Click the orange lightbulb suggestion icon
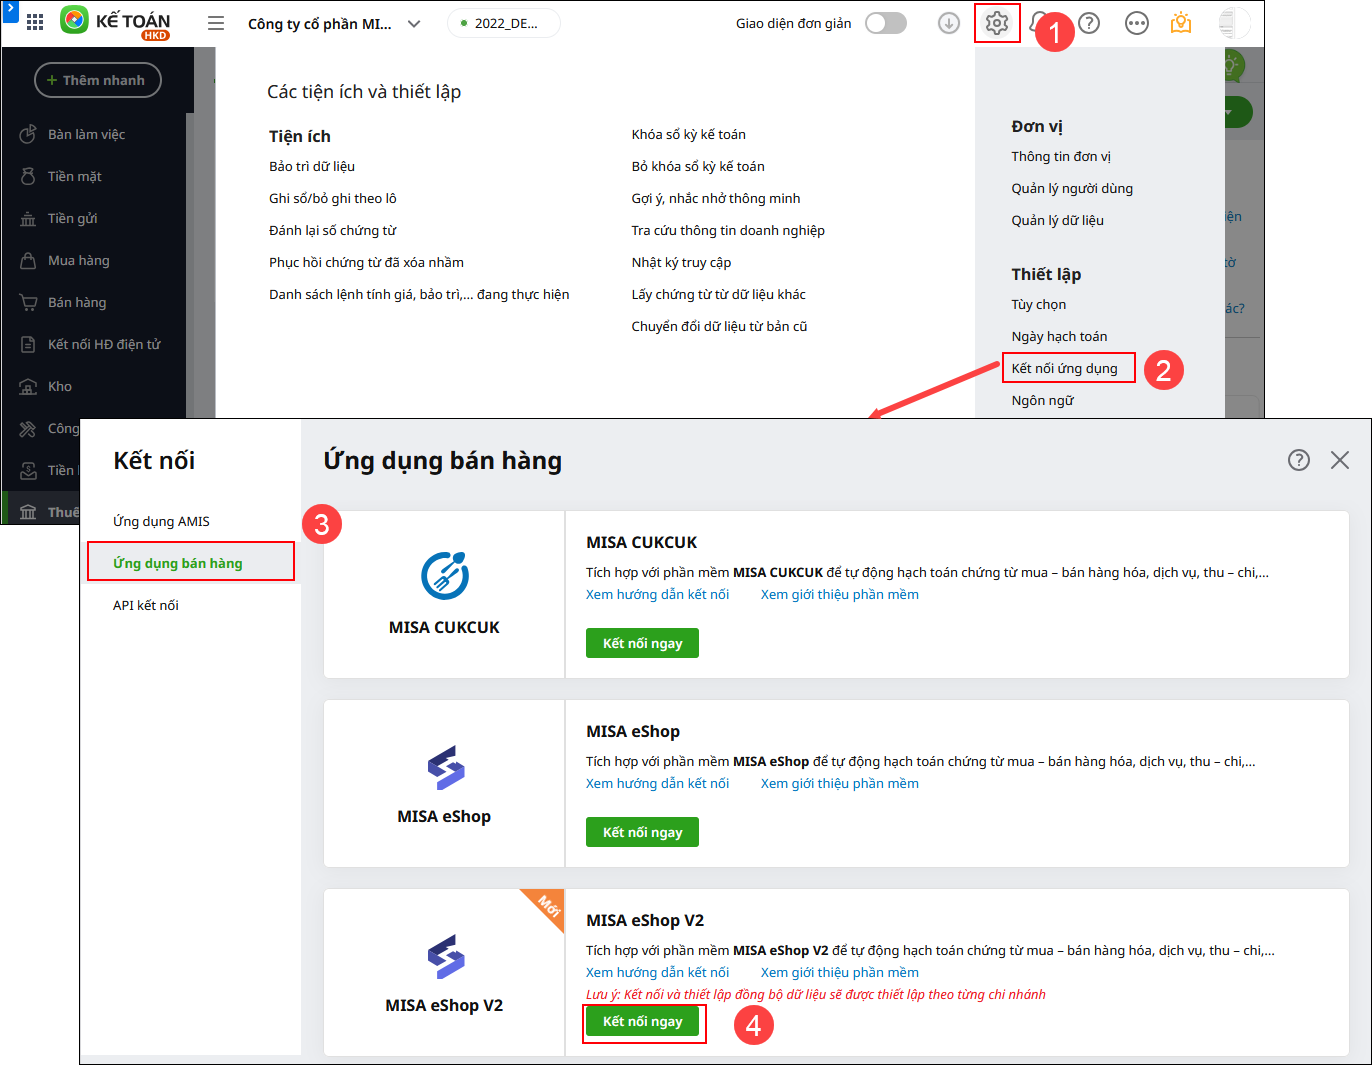The image size is (1372, 1065). tap(1181, 23)
